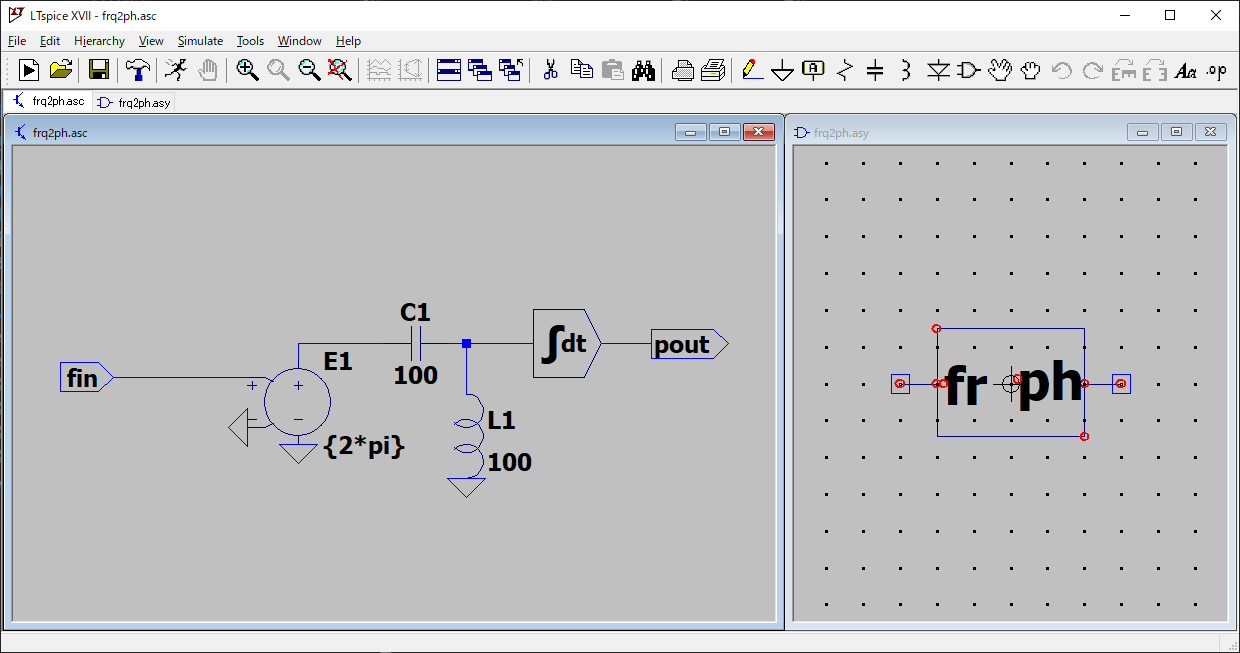This screenshot has width=1240, height=653.
Task: Open the Hierarchy menu
Action: (x=99, y=41)
